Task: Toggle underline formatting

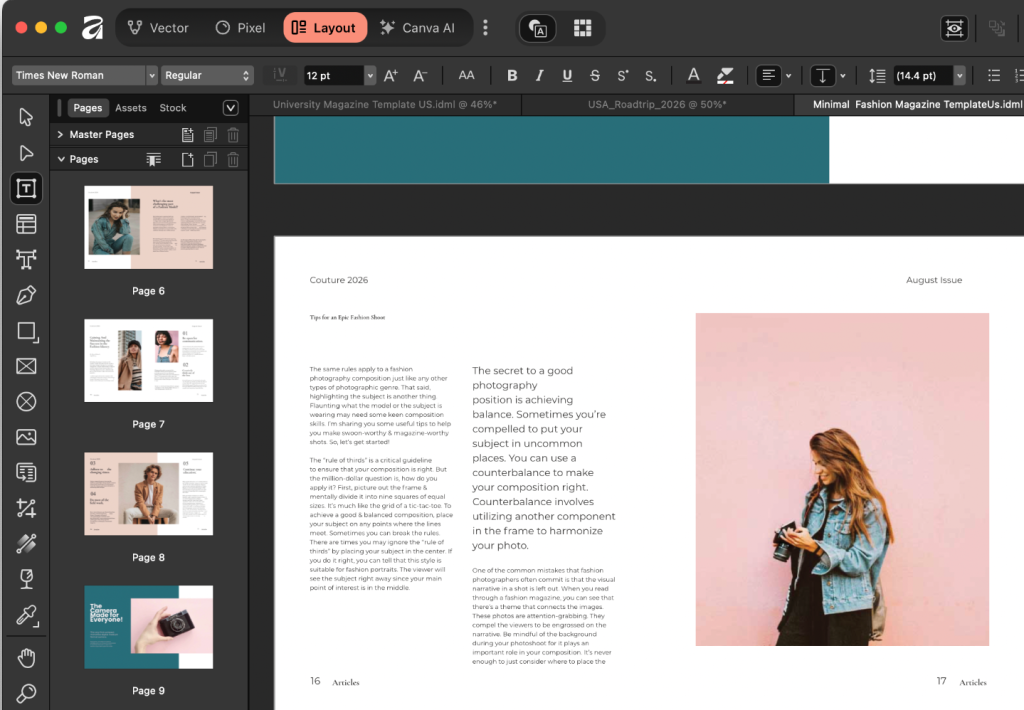Action: coord(567,76)
